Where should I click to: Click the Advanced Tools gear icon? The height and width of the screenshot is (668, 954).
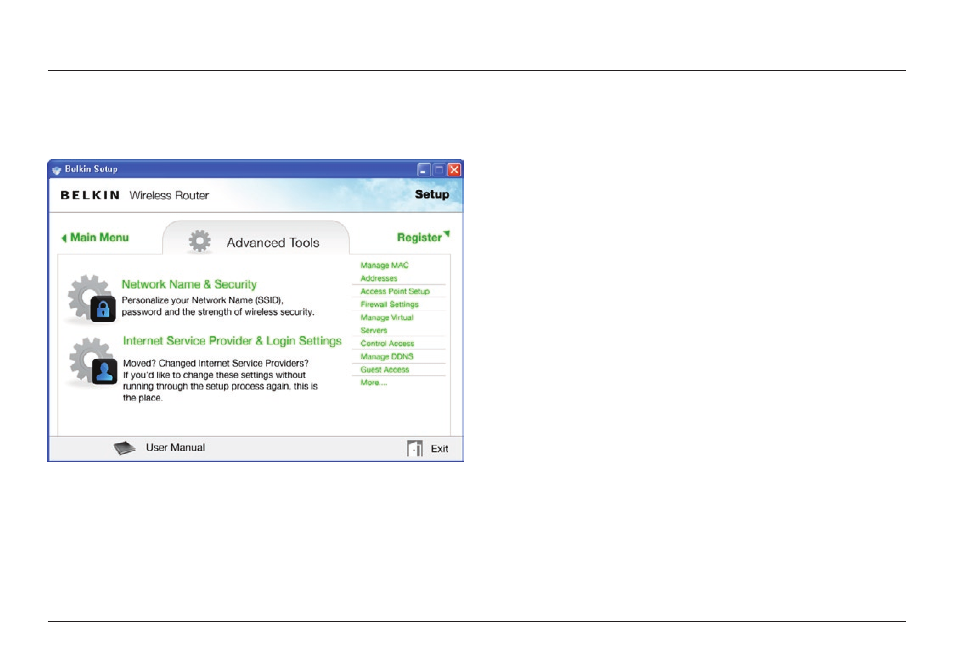(x=199, y=242)
